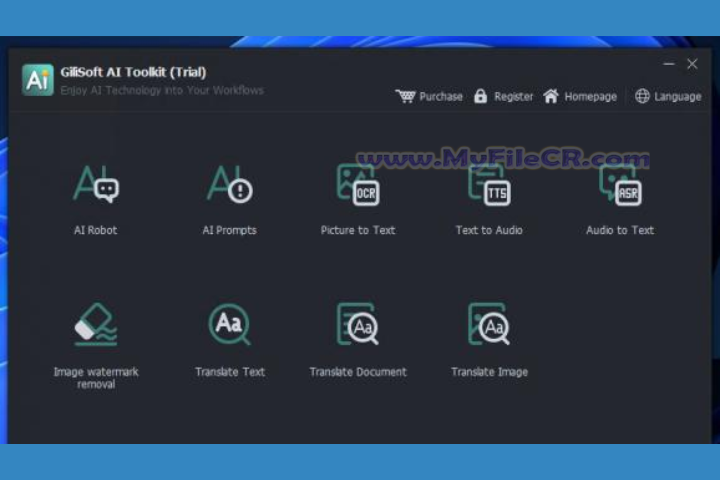Click the Purchase link text
720x480 pixels.
pos(441,96)
